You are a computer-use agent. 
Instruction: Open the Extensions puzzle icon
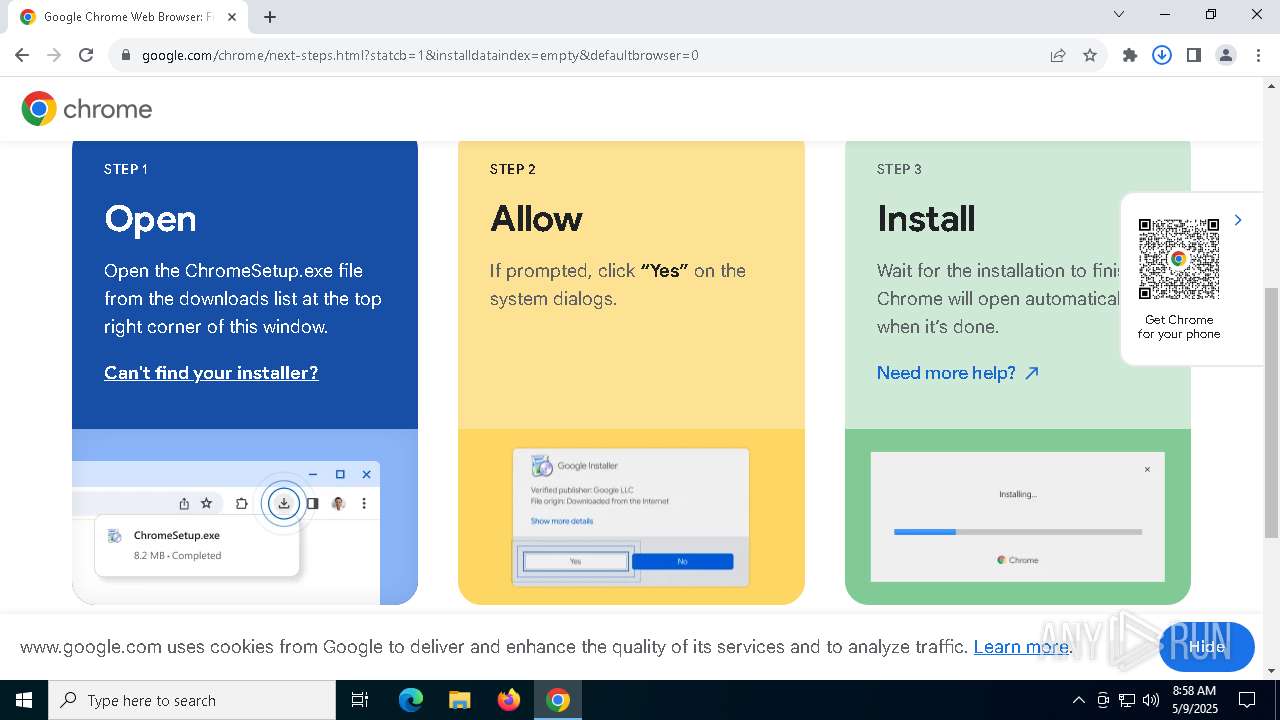click(x=1130, y=55)
